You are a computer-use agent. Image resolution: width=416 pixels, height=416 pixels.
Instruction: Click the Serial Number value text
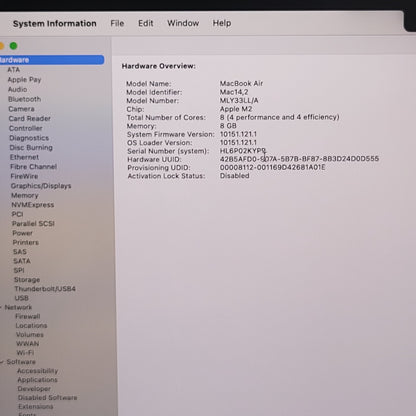(243, 151)
